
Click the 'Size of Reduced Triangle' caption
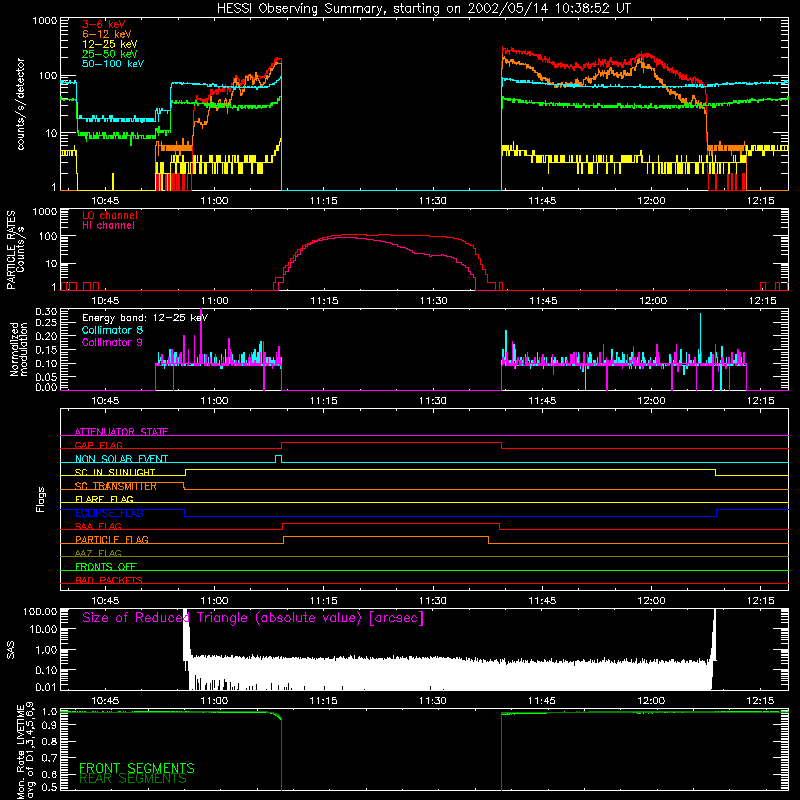click(x=253, y=618)
